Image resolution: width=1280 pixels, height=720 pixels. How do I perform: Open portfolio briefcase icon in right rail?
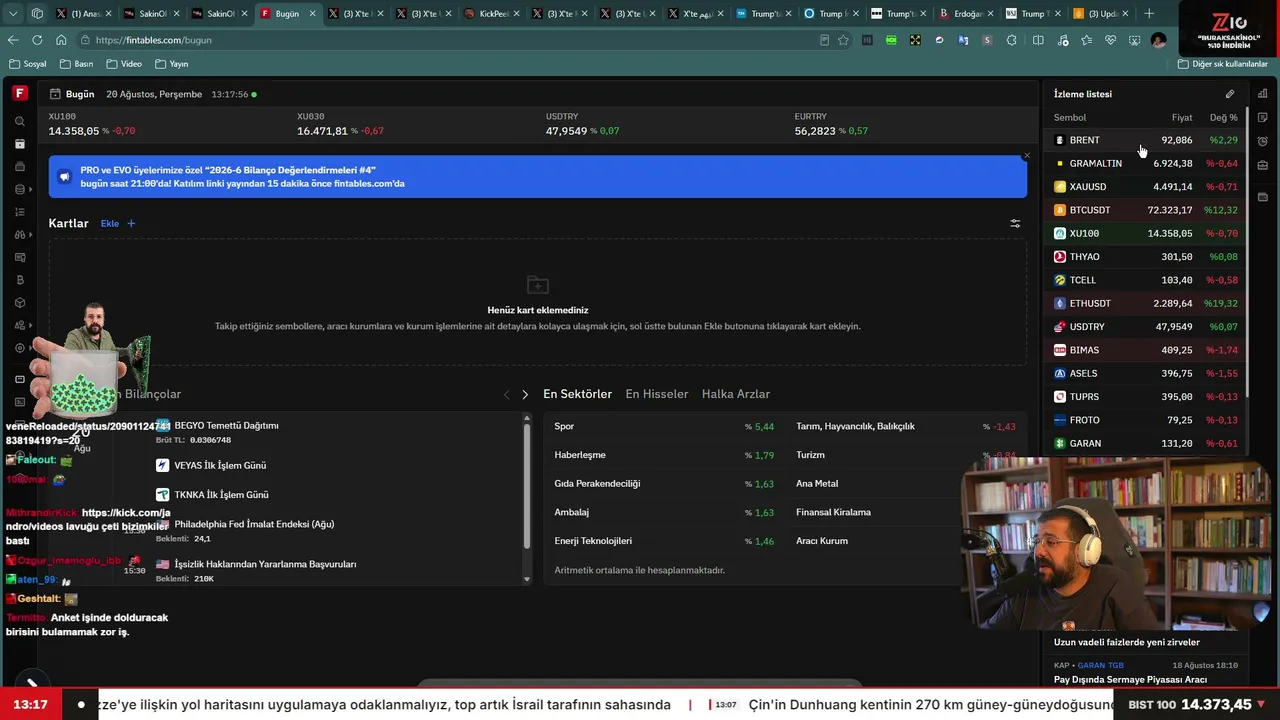coord(1263,165)
